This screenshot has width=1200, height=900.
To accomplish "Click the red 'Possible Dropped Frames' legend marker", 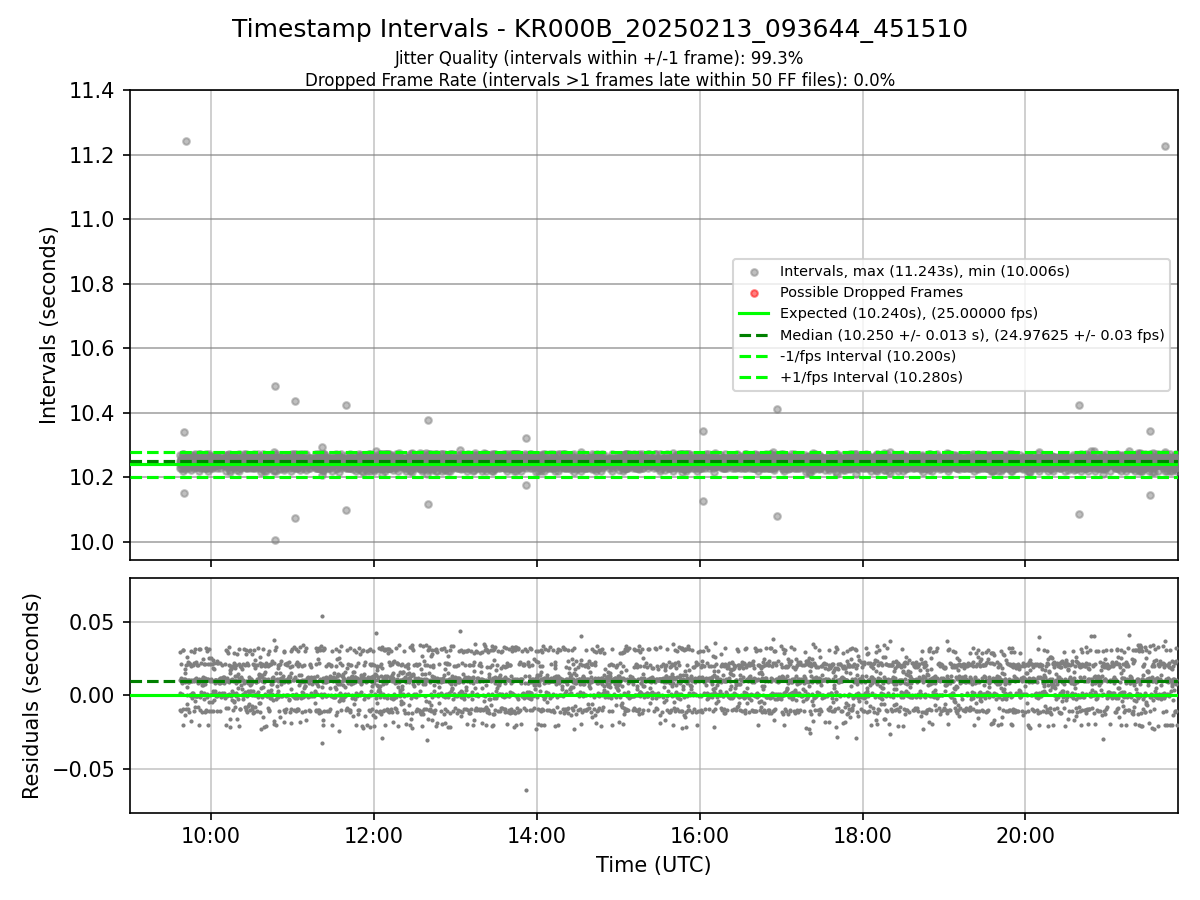I will 754,293.
